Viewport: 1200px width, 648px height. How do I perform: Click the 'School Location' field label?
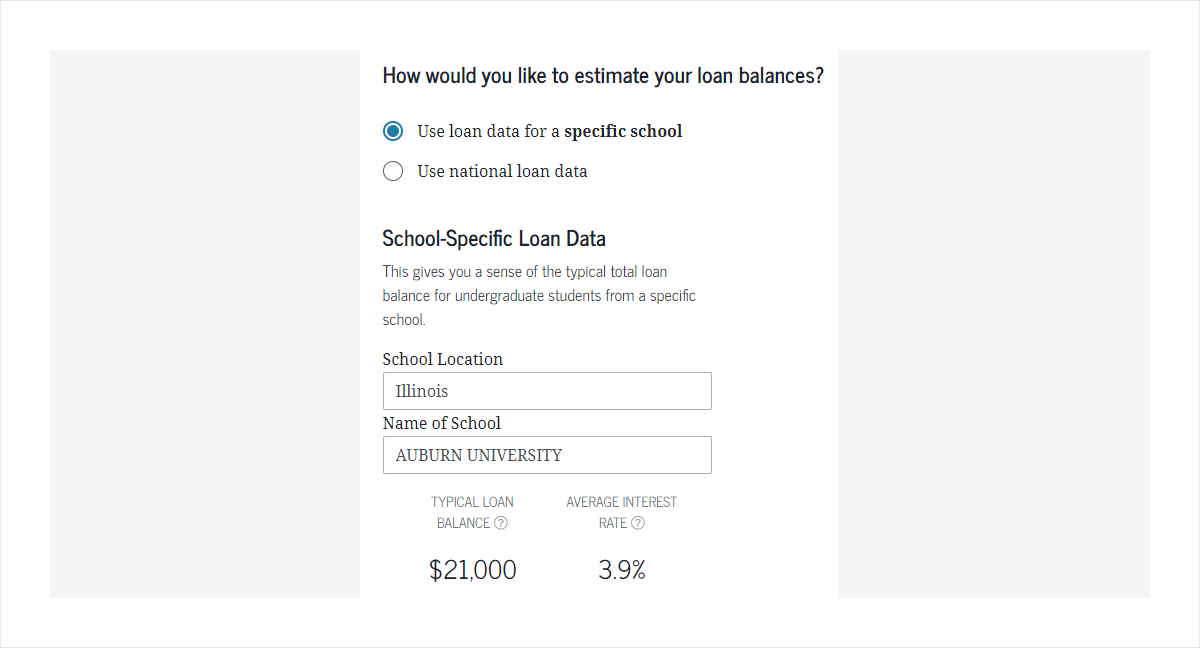(x=442, y=359)
